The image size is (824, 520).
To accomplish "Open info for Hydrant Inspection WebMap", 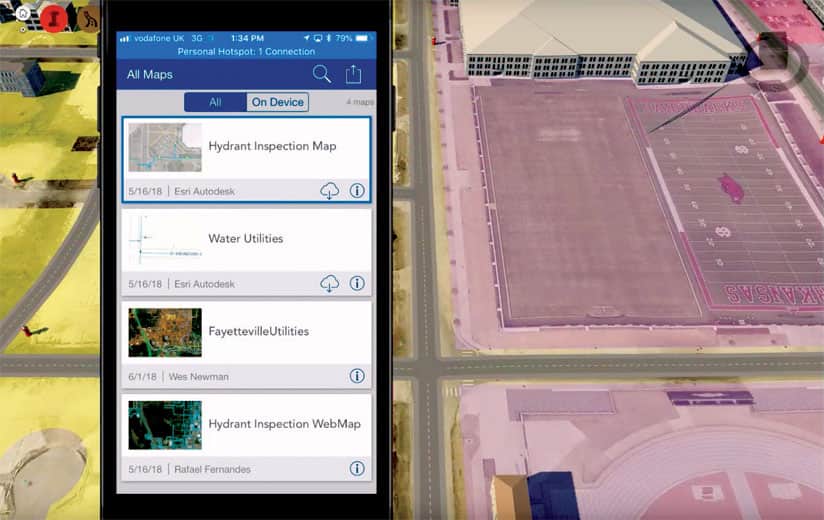I will (357, 469).
